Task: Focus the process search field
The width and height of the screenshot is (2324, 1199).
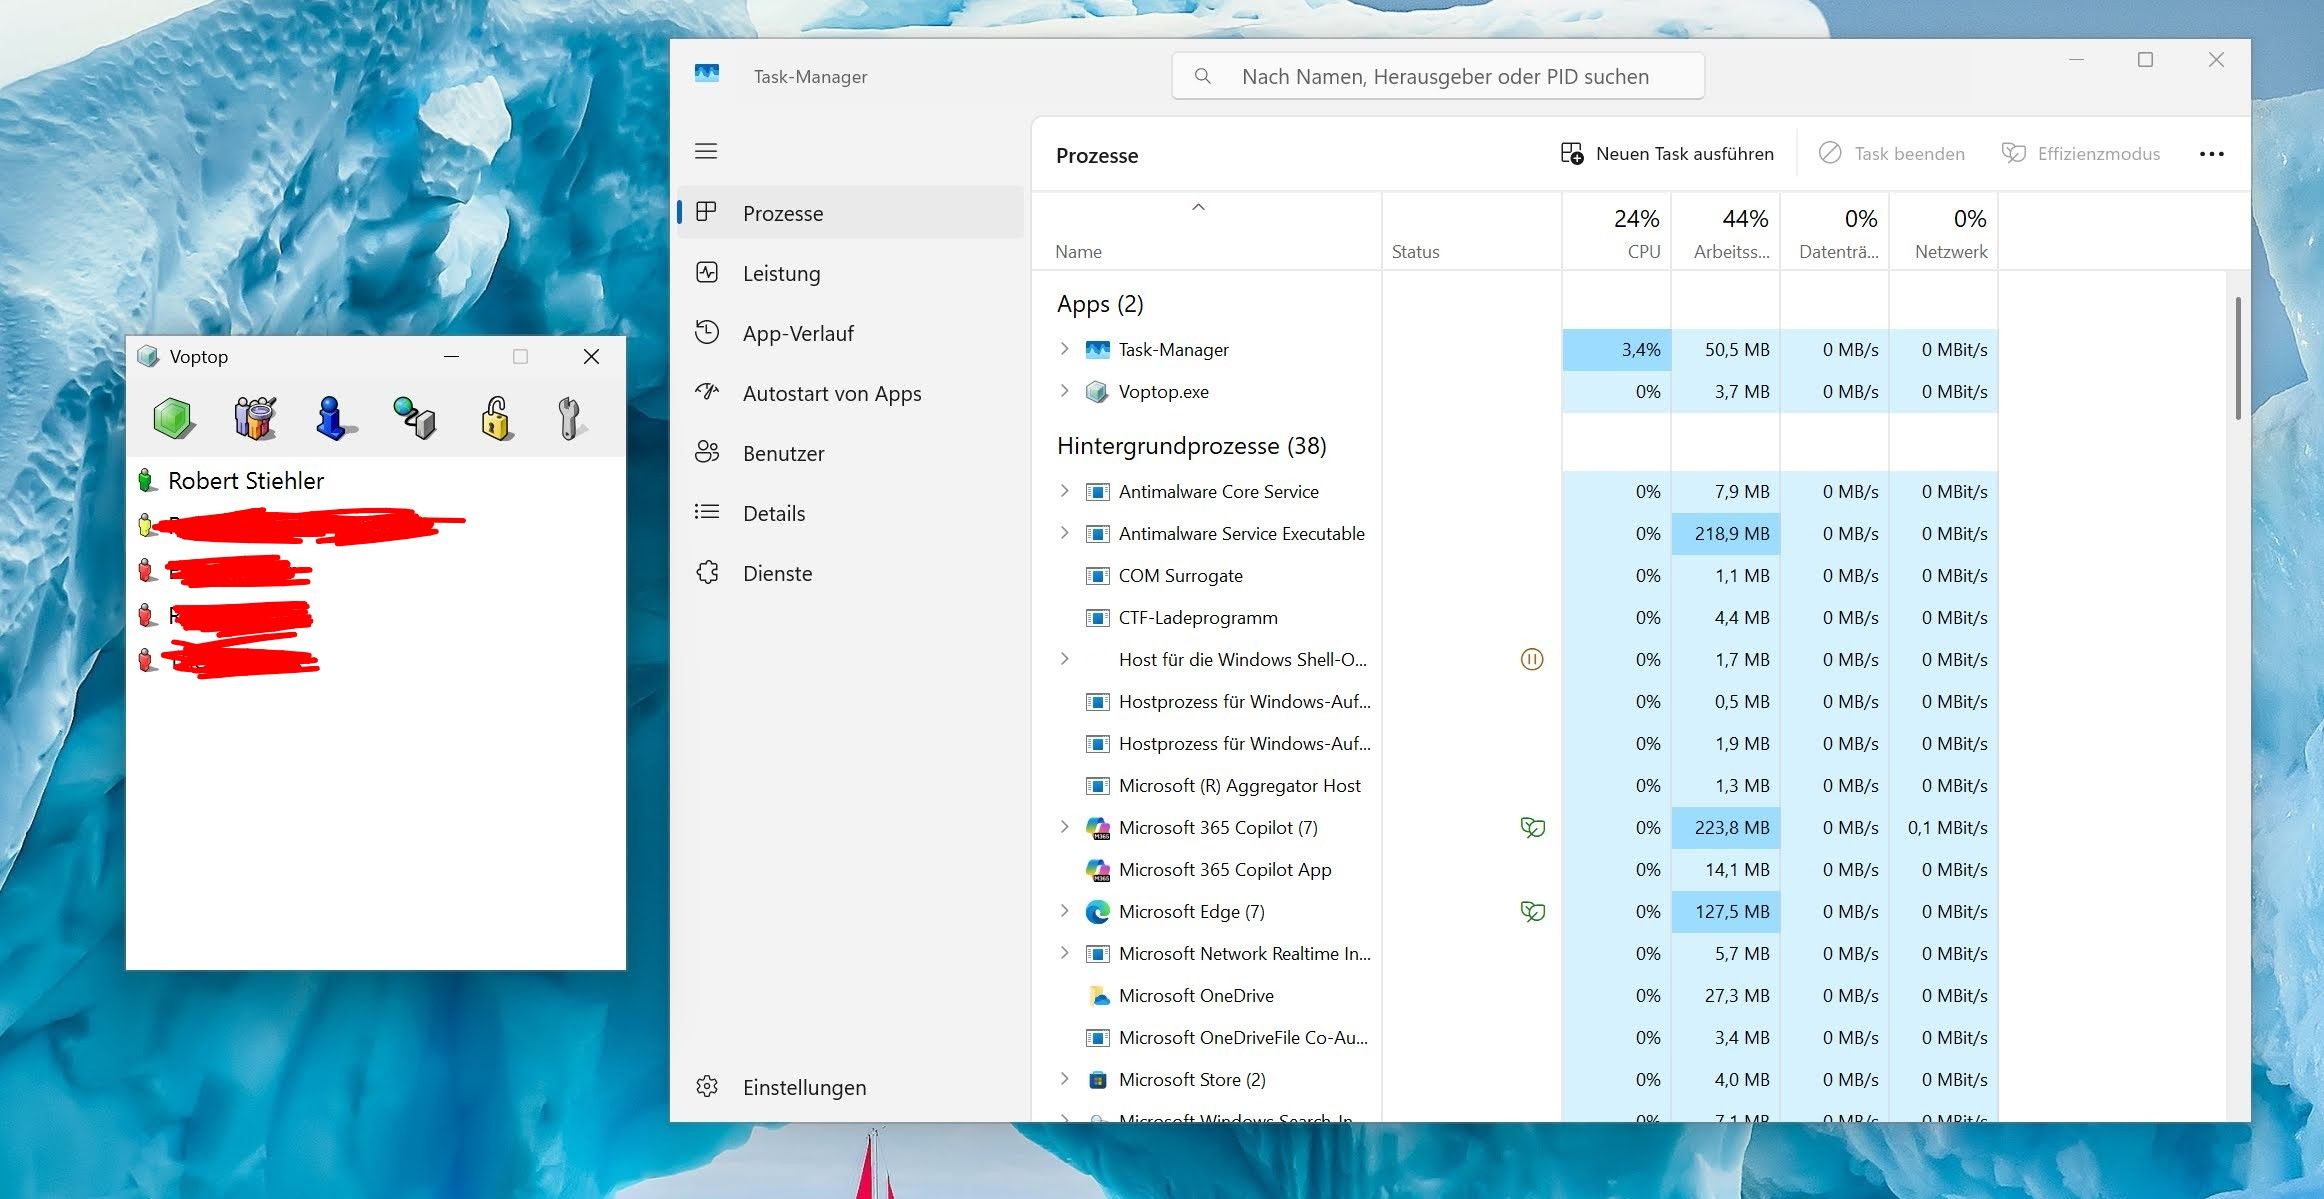Action: pyautogui.click(x=1444, y=77)
